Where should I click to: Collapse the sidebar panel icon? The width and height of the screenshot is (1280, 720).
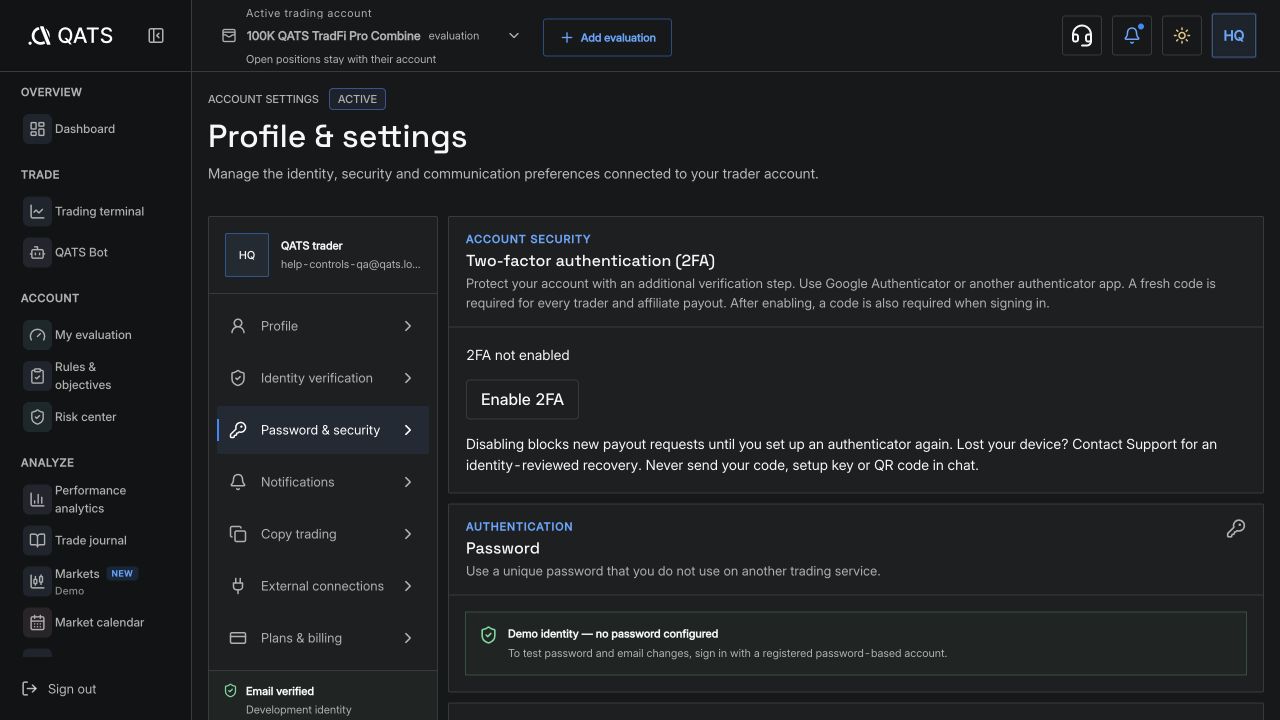[156, 36]
